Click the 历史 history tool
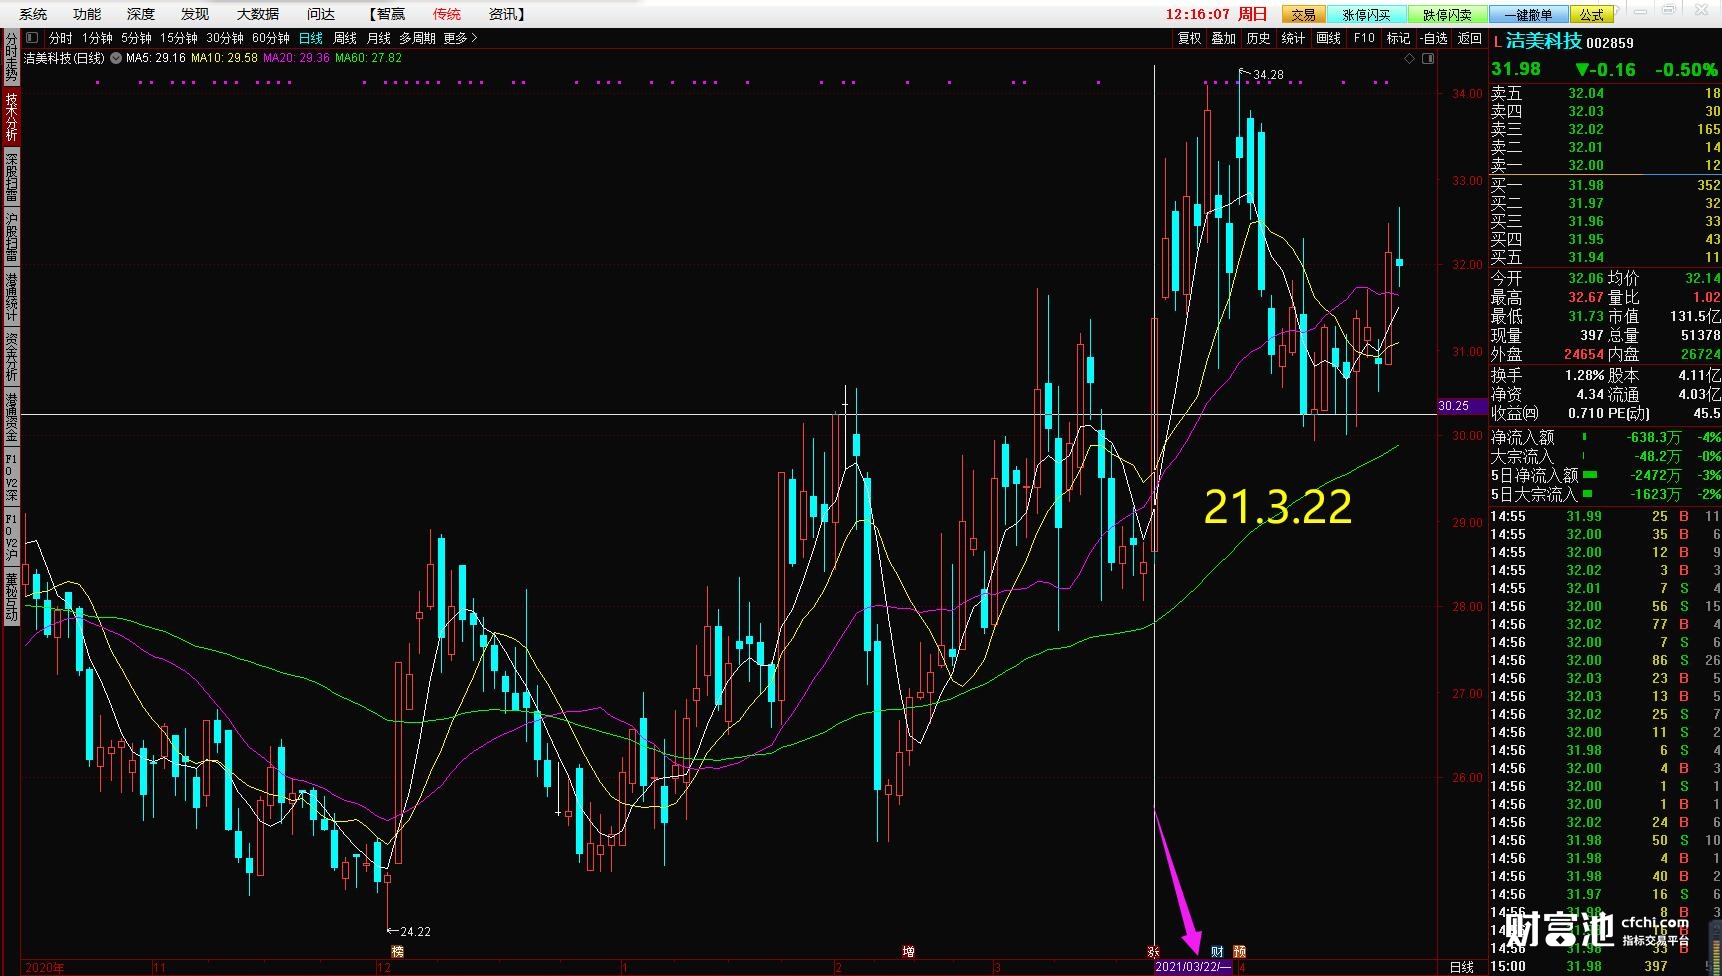 tap(1259, 38)
